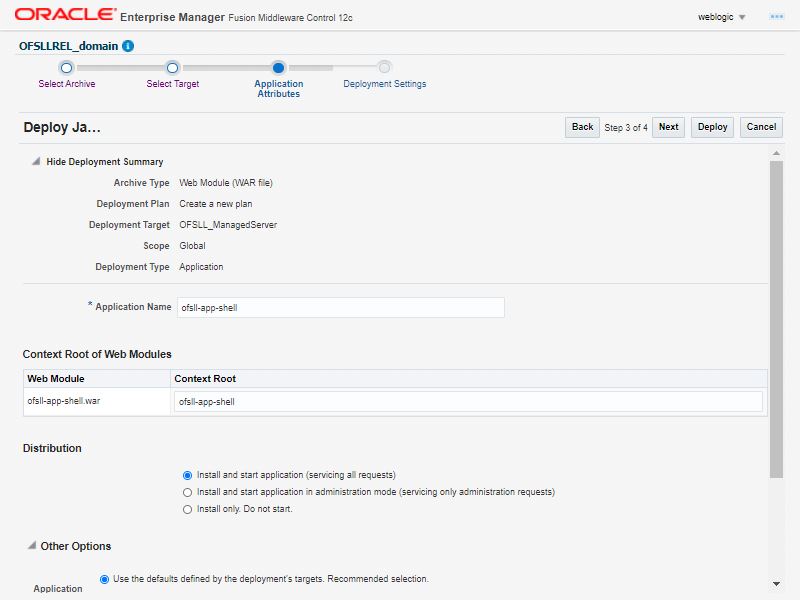800x600 pixels.
Task: Click the scrollbar down arrow
Action: point(776,584)
